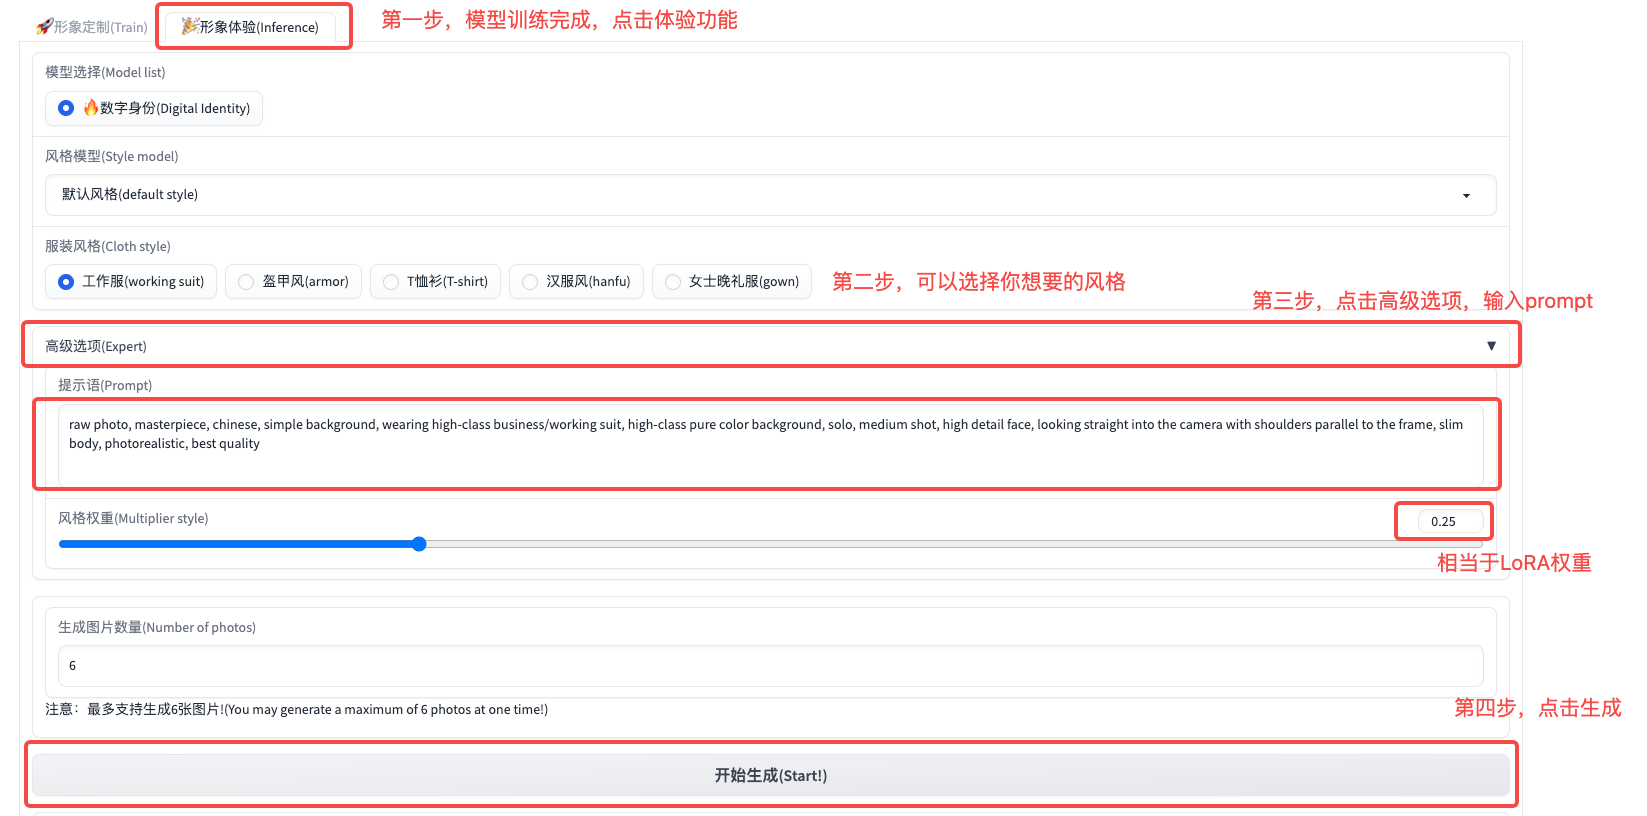The width and height of the screenshot is (1647, 816).
Task: Click the rocket icon on Train tab
Action: click(x=44, y=27)
